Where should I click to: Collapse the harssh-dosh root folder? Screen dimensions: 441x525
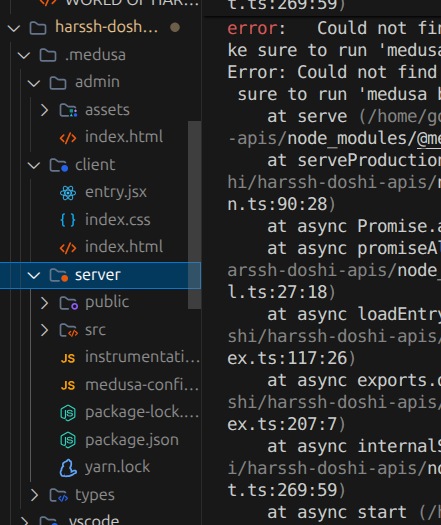tap(14, 28)
